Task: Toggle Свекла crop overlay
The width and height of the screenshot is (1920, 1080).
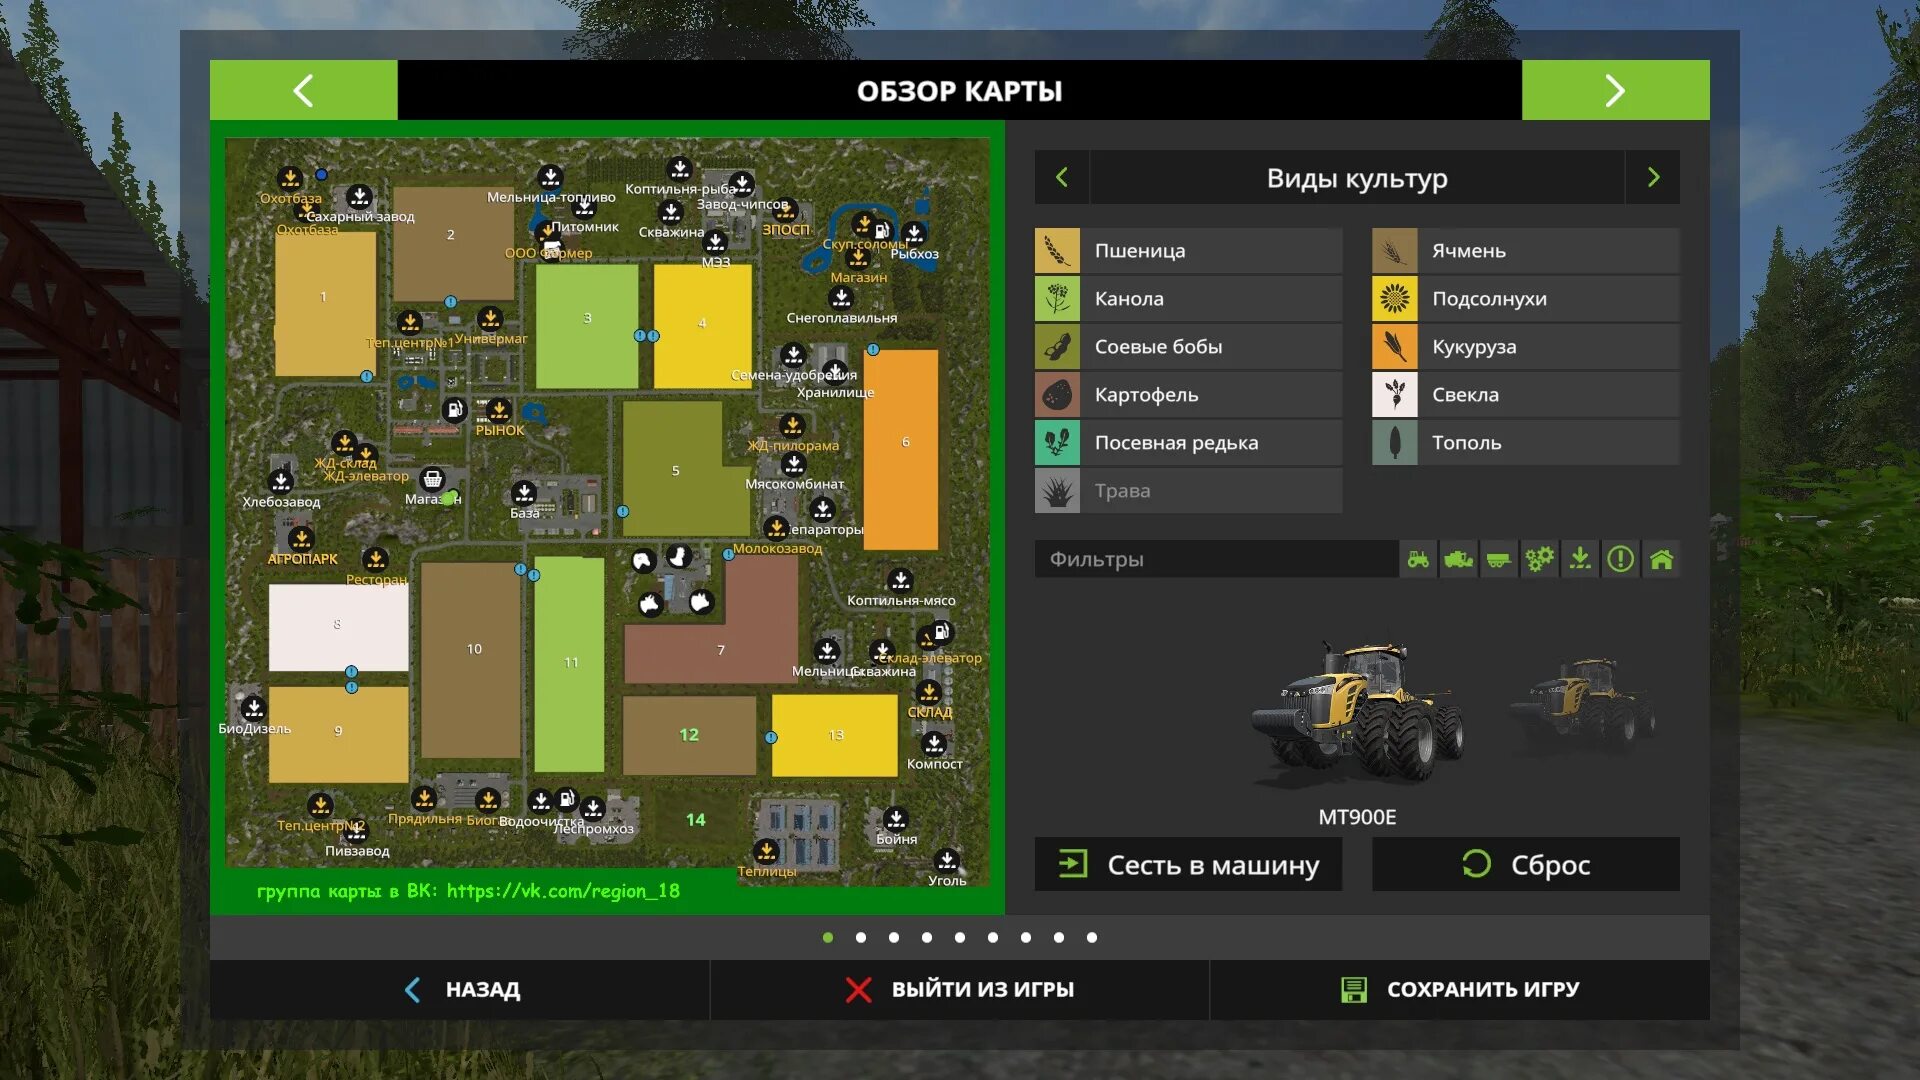Action: pos(1525,395)
